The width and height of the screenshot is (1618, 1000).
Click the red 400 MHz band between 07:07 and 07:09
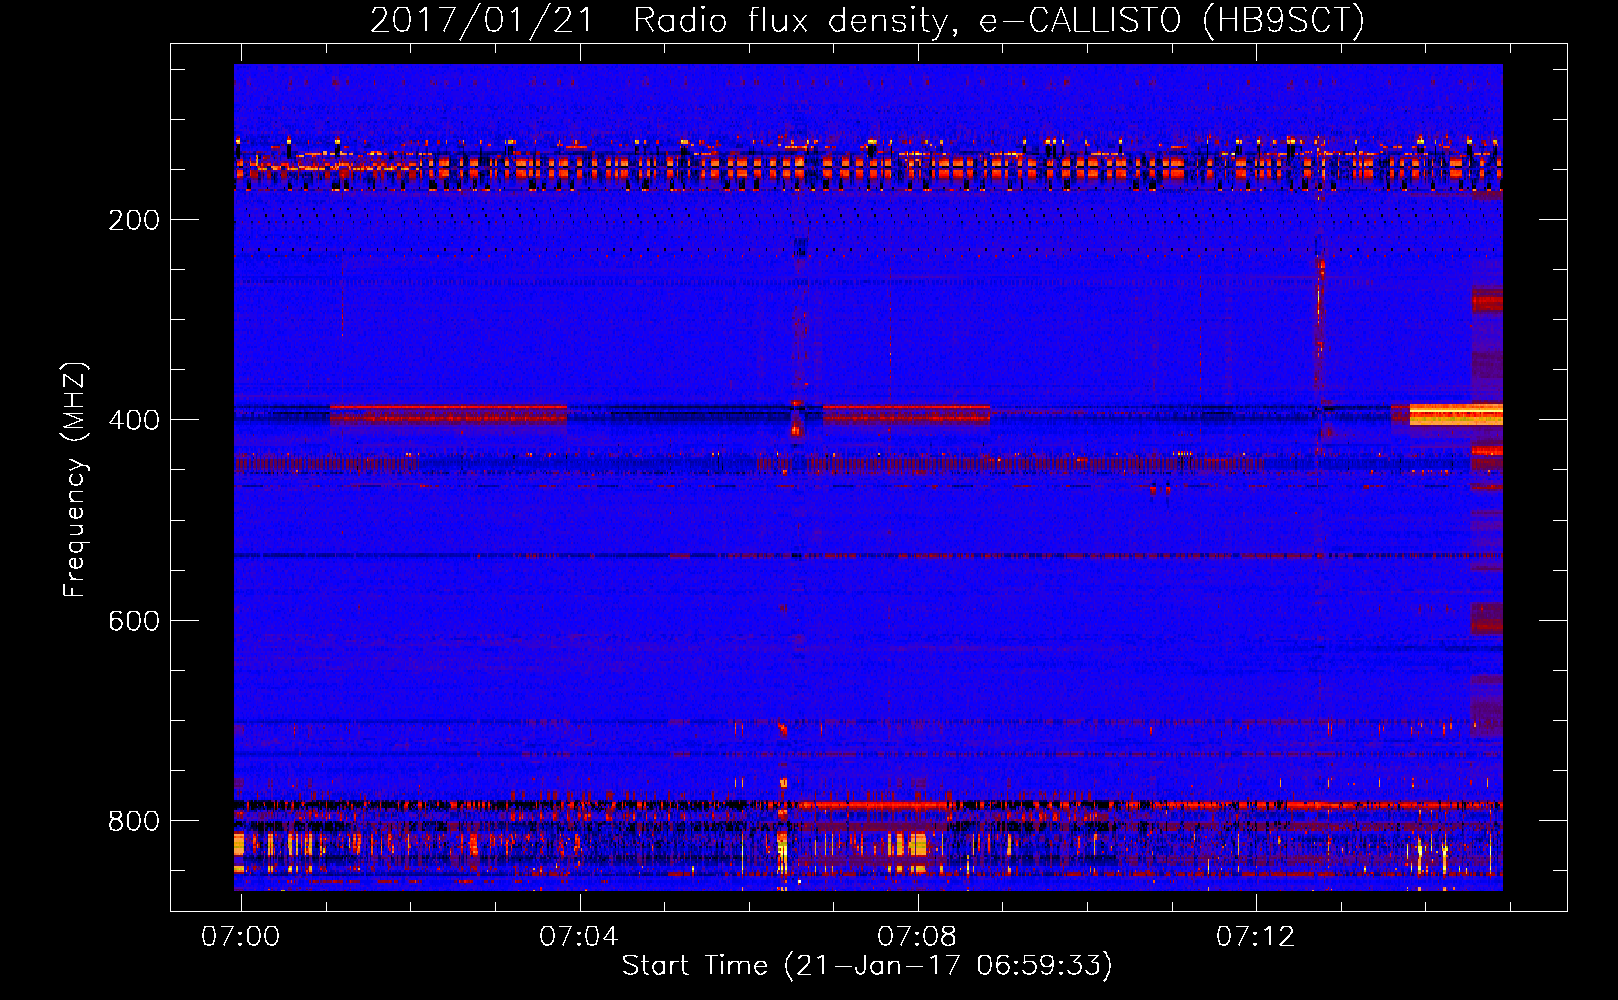click(906, 414)
